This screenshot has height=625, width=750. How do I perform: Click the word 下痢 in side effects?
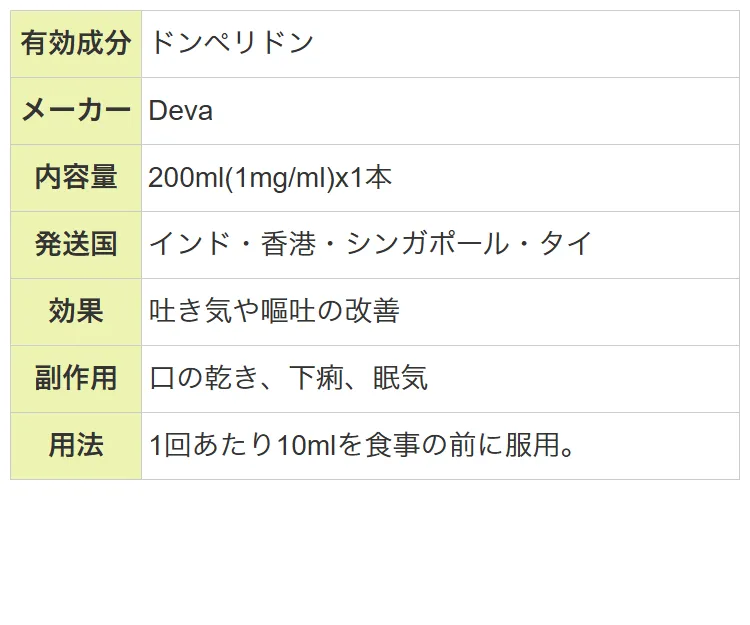tap(316, 378)
